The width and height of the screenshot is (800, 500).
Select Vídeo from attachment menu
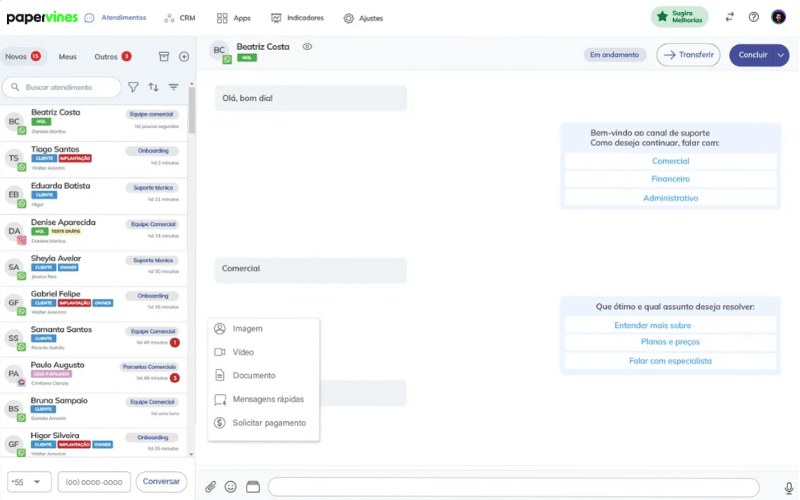(x=263, y=352)
